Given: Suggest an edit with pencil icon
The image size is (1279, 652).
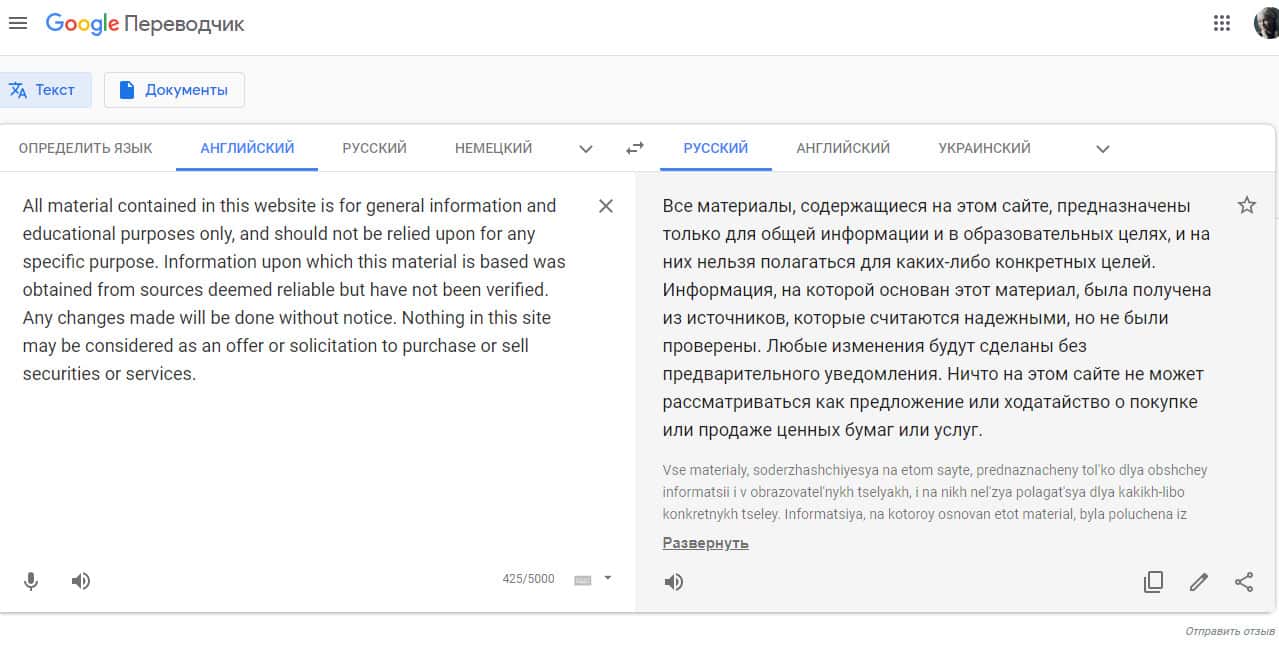Looking at the screenshot, I should coord(1199,582).
